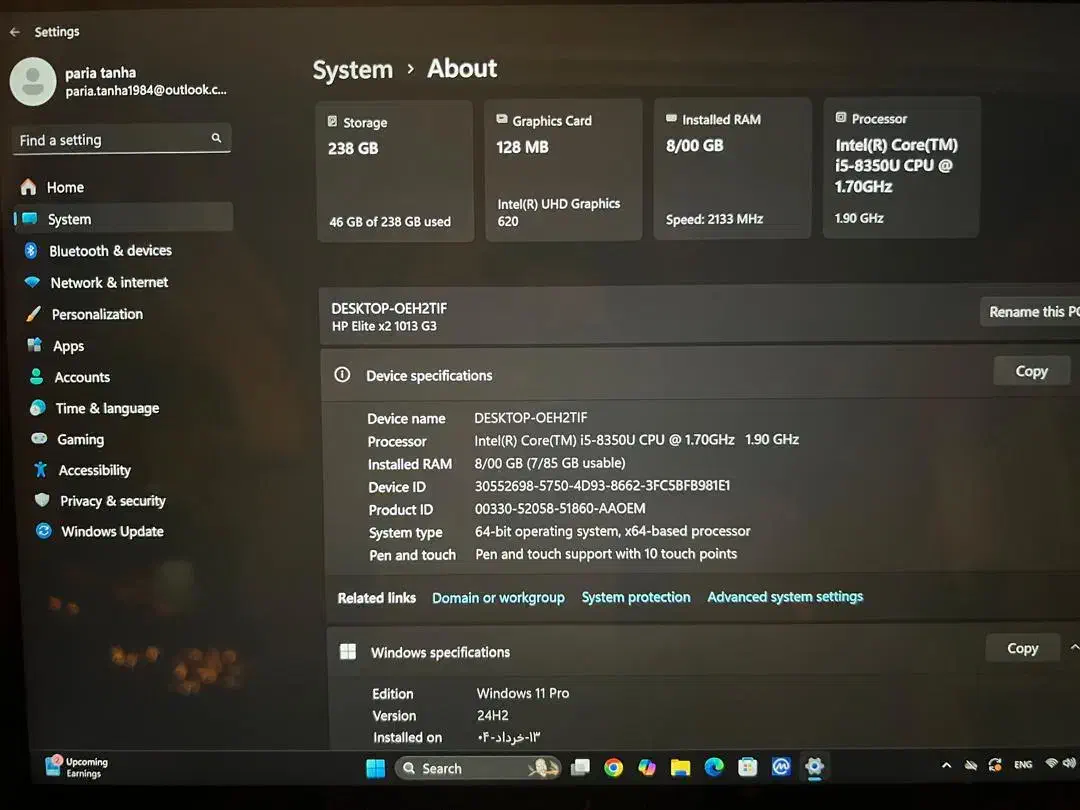
Task: Collapse the Windows specifications section chevron
Action: coord(1074,648)
